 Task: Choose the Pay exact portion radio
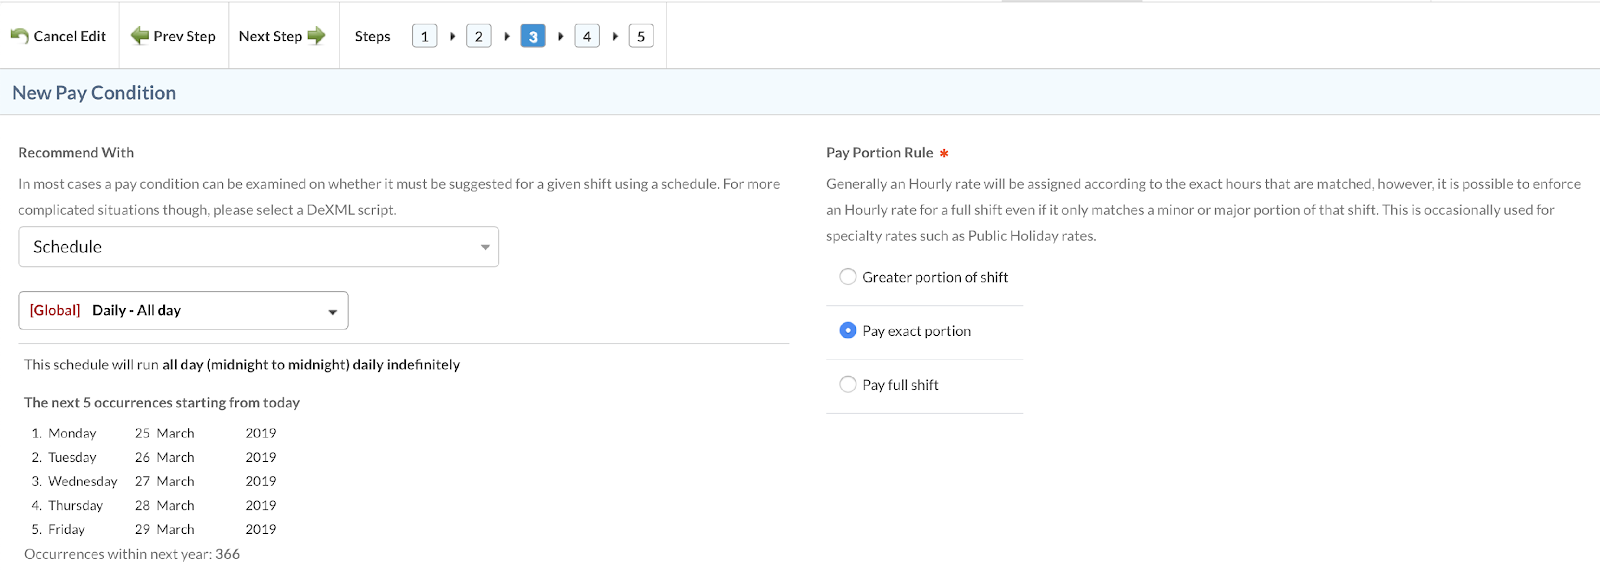coord(848,331)
